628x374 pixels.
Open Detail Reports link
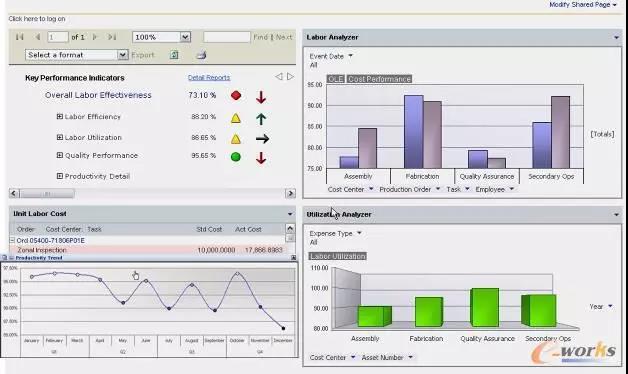[209, 78]
